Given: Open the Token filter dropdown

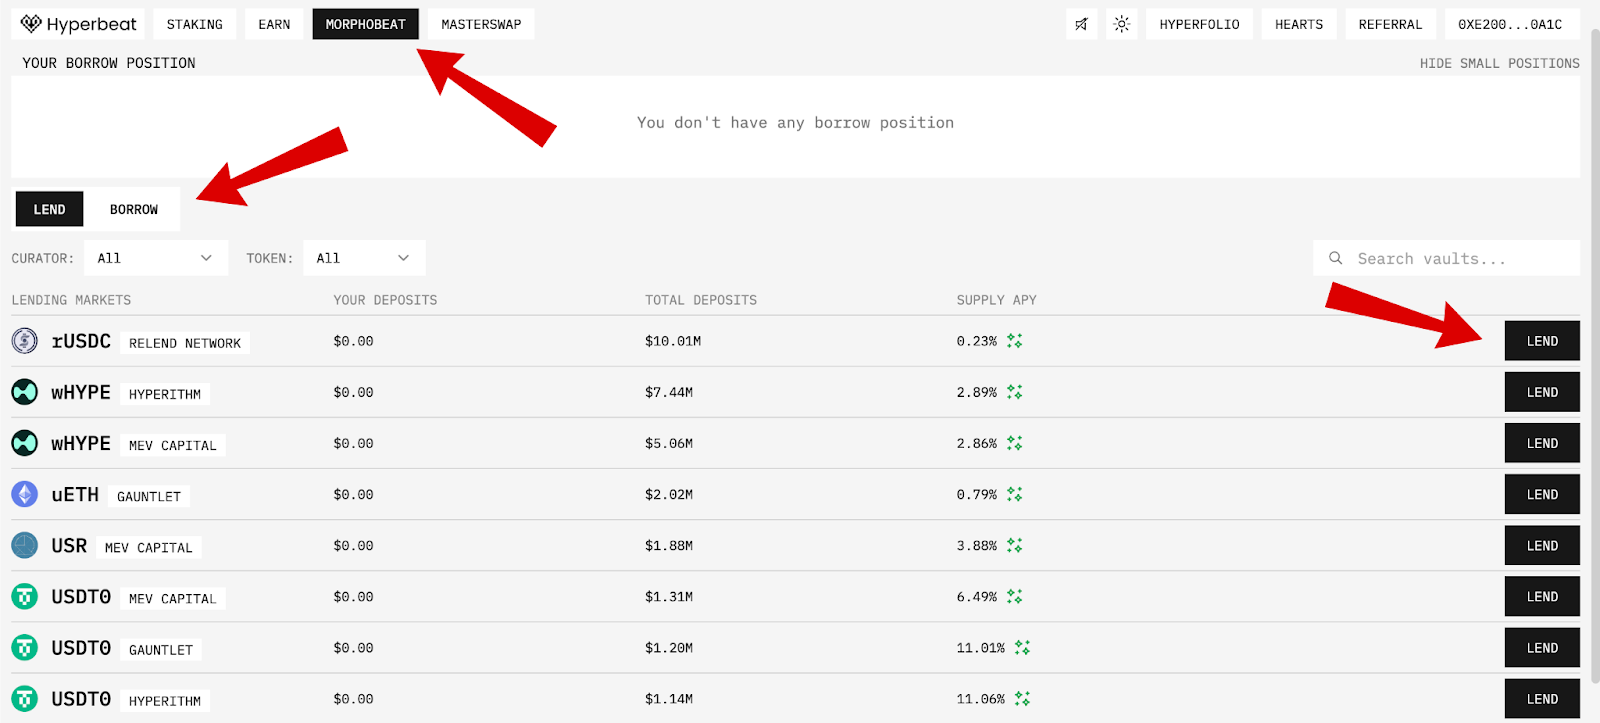Looking at the screenshot, I should click(x=364, y=258).
